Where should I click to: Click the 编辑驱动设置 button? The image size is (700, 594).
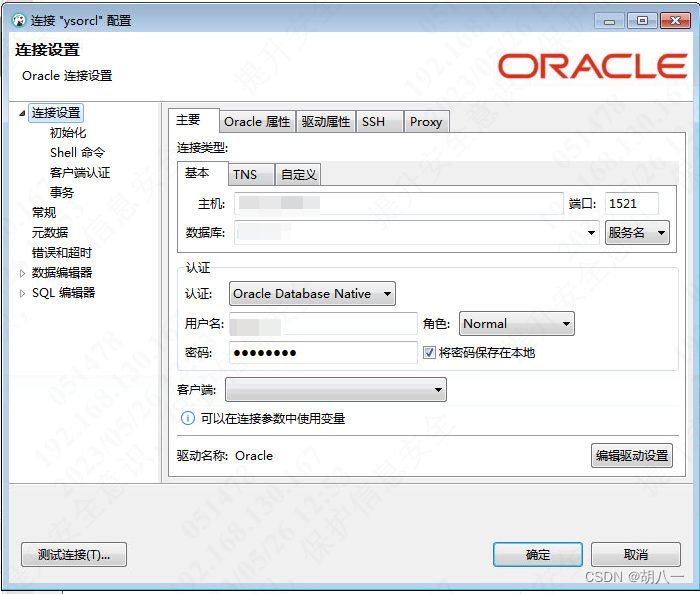pos(632,455)
